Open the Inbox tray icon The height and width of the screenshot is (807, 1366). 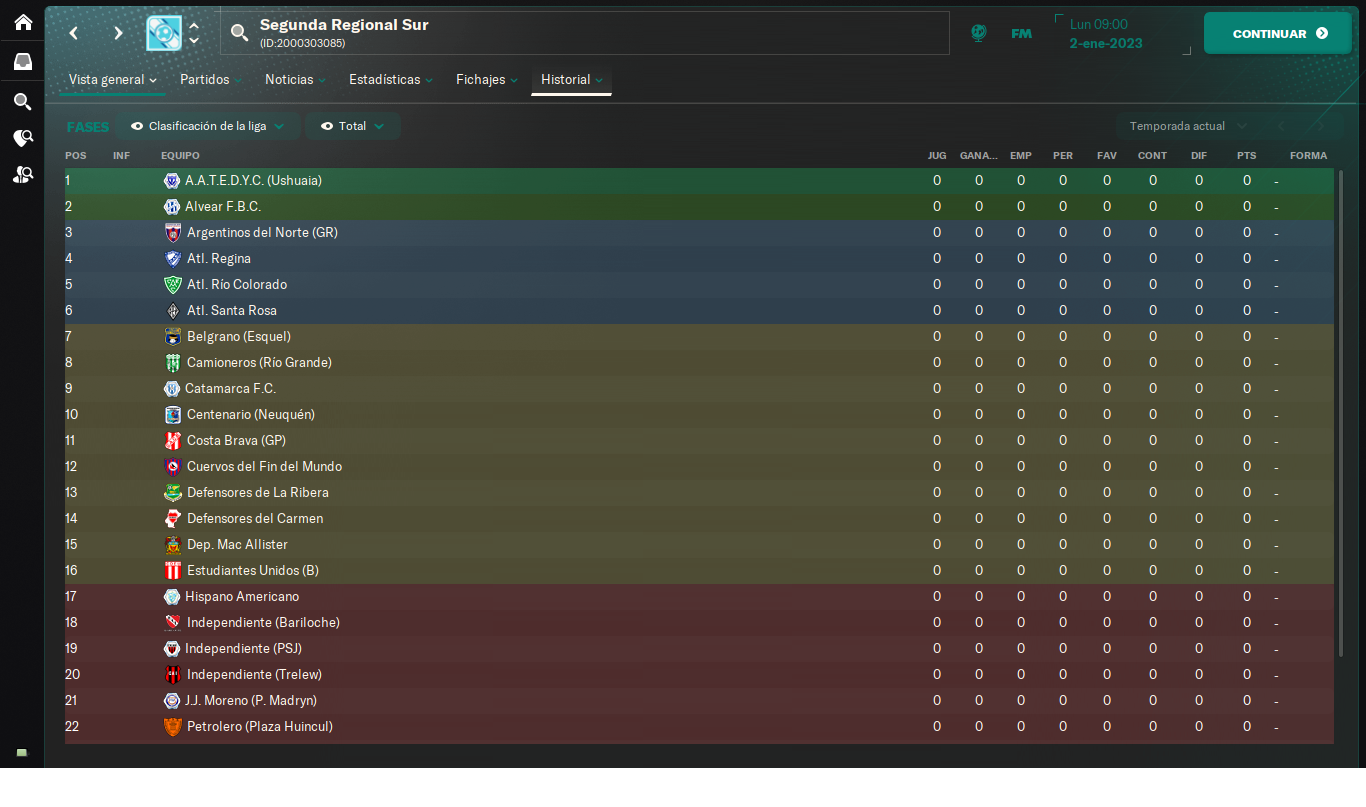(x=22, y=62)
